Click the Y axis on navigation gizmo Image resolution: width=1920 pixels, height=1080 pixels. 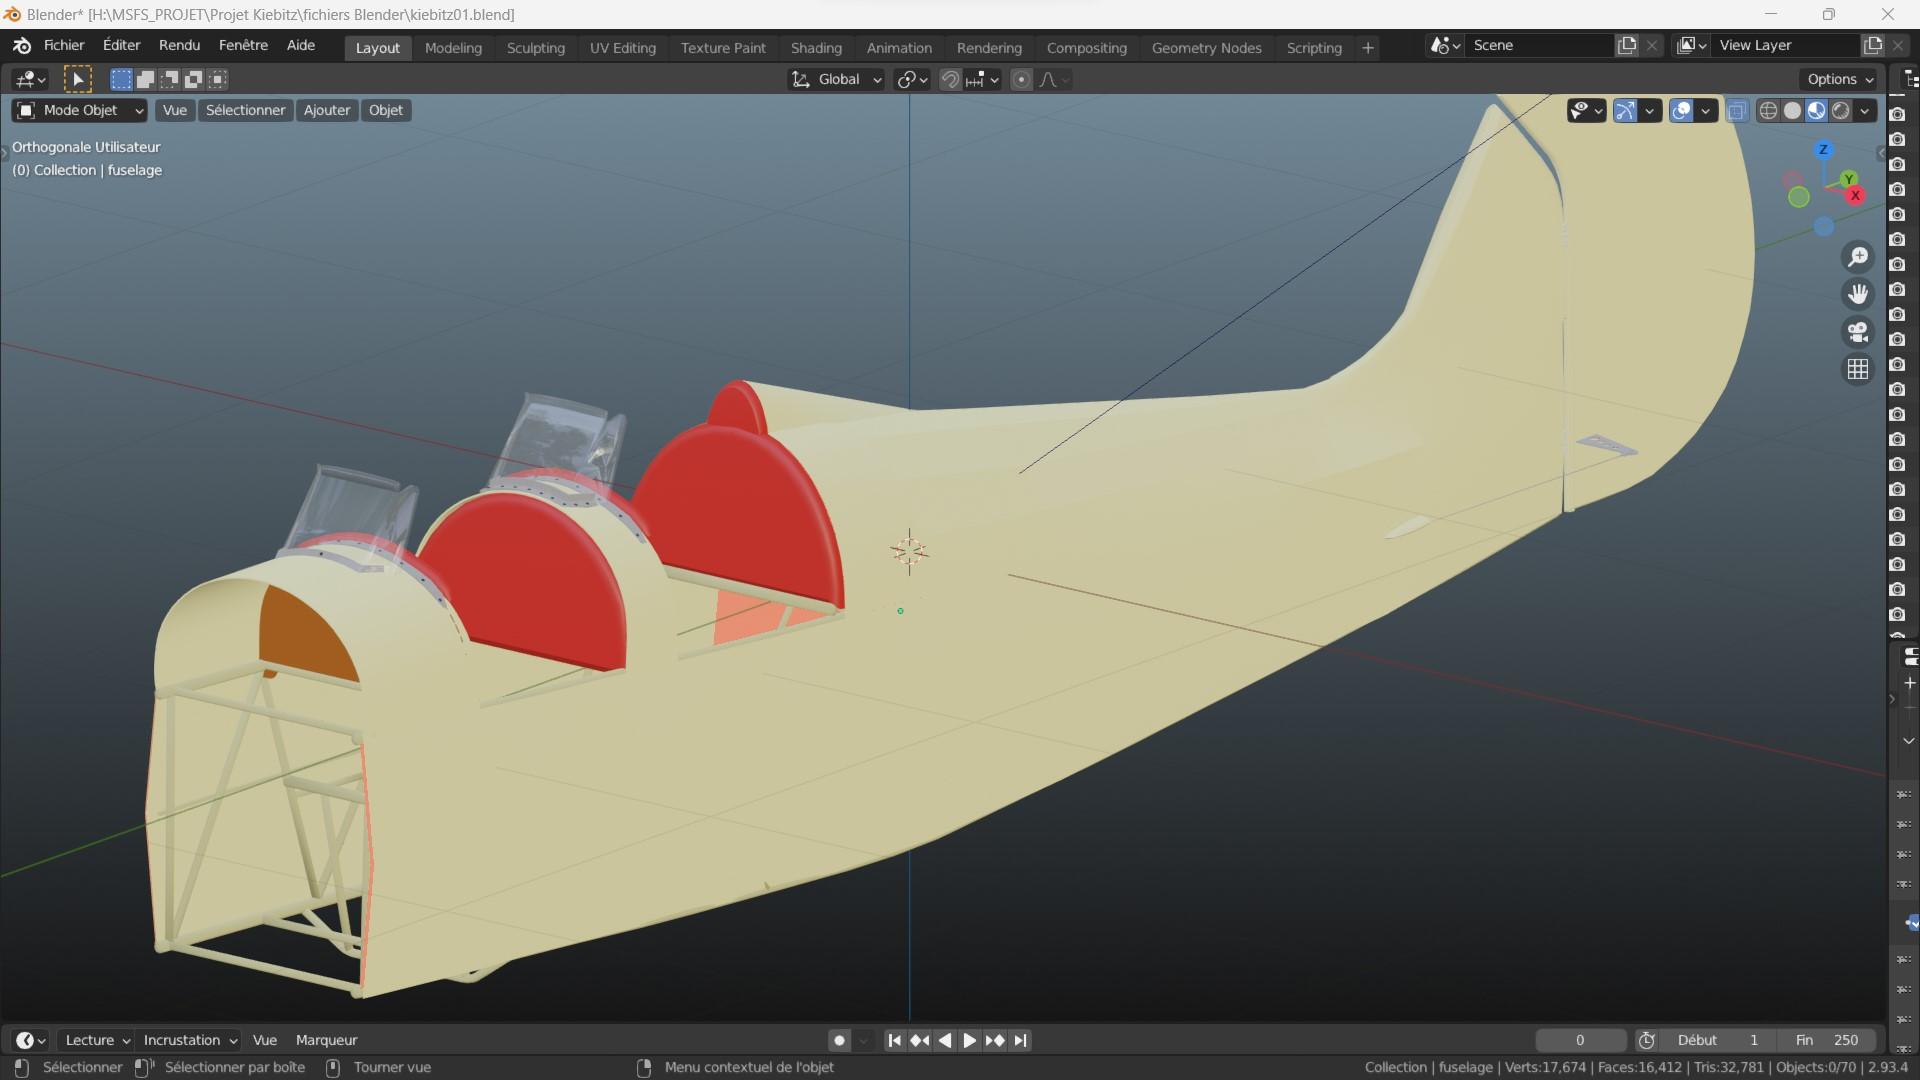(x=1849, y=179)
